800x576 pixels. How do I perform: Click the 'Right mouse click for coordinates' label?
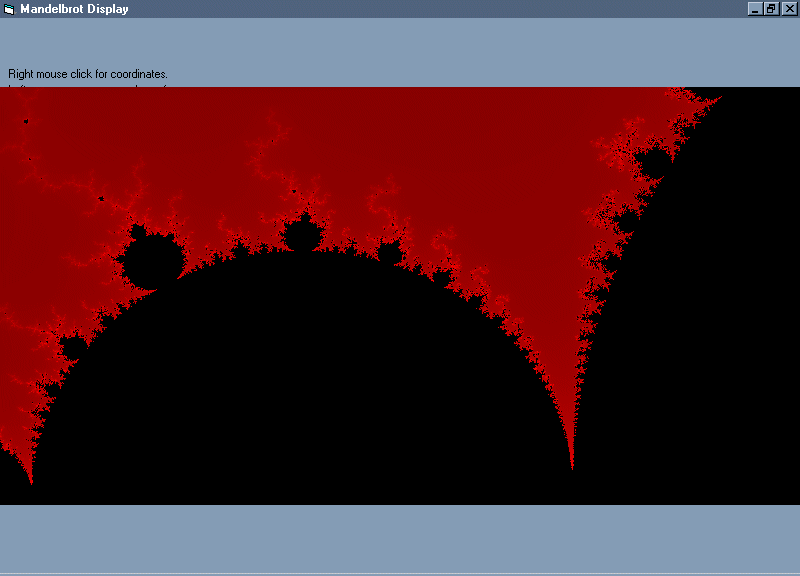click(88, 74)
